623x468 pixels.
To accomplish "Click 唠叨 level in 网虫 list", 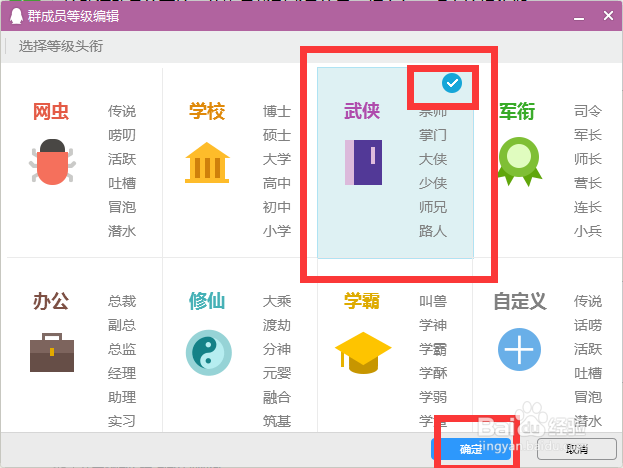I will click(x=122, y=135).
